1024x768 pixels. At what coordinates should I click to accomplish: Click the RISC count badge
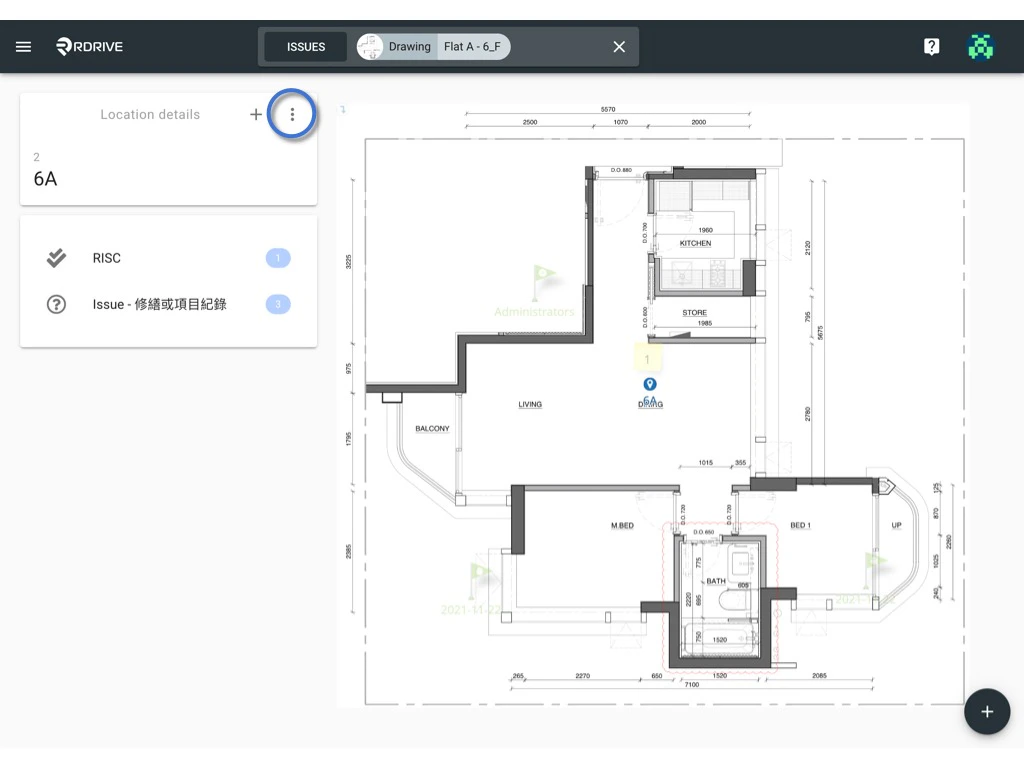pyautogui.click(x=278, y=258)
